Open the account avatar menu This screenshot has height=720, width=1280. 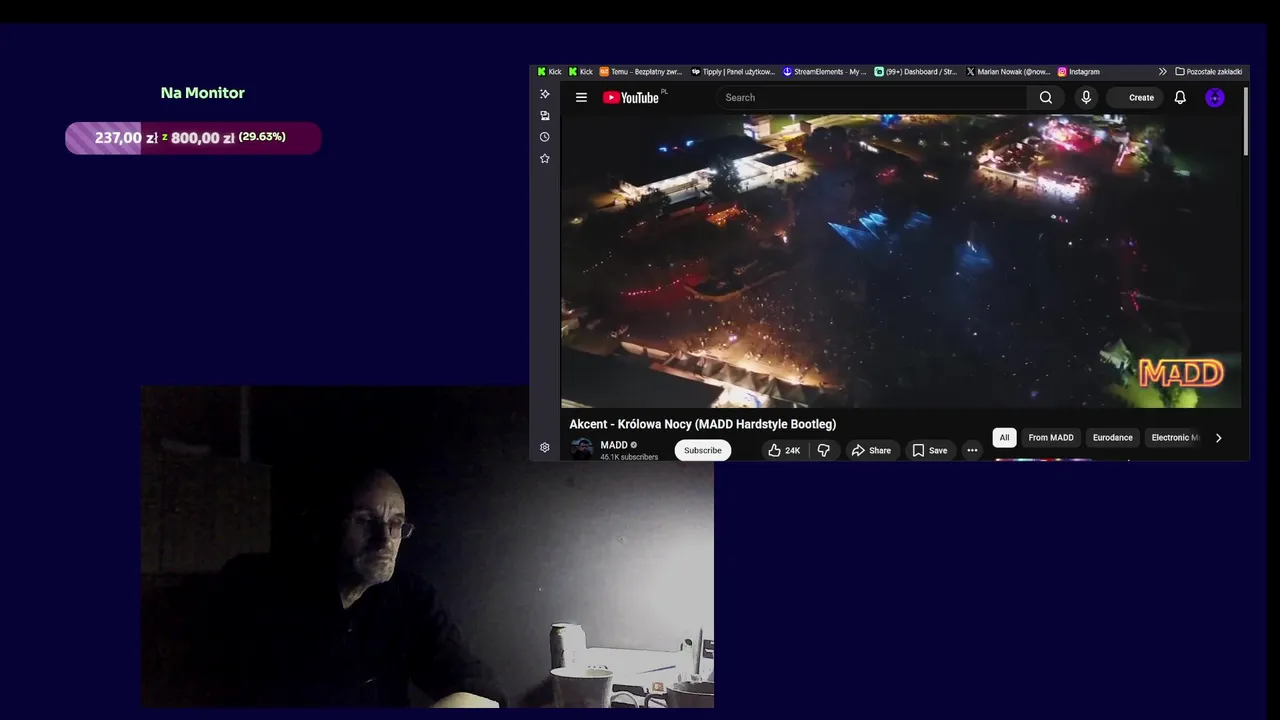tap(1214, 97)
